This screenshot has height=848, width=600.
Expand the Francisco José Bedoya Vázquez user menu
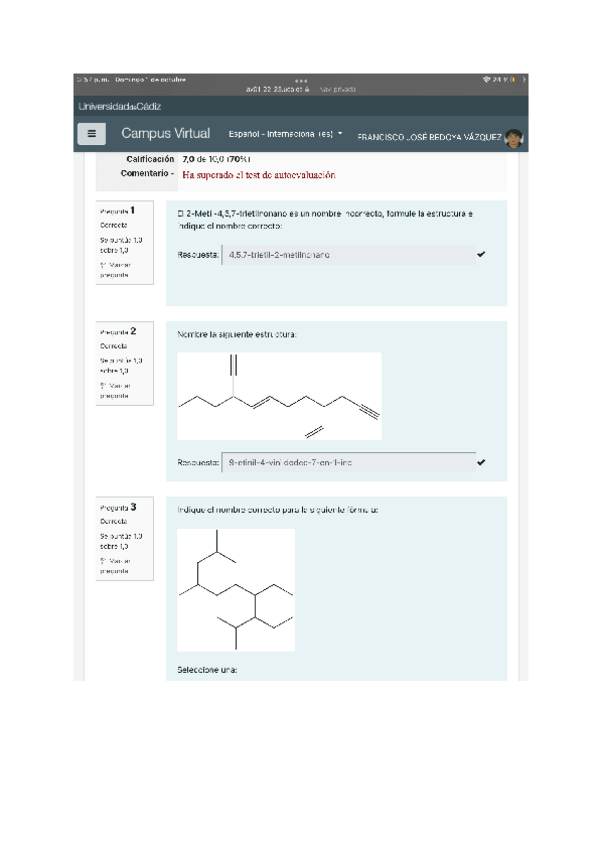point(430,136)
